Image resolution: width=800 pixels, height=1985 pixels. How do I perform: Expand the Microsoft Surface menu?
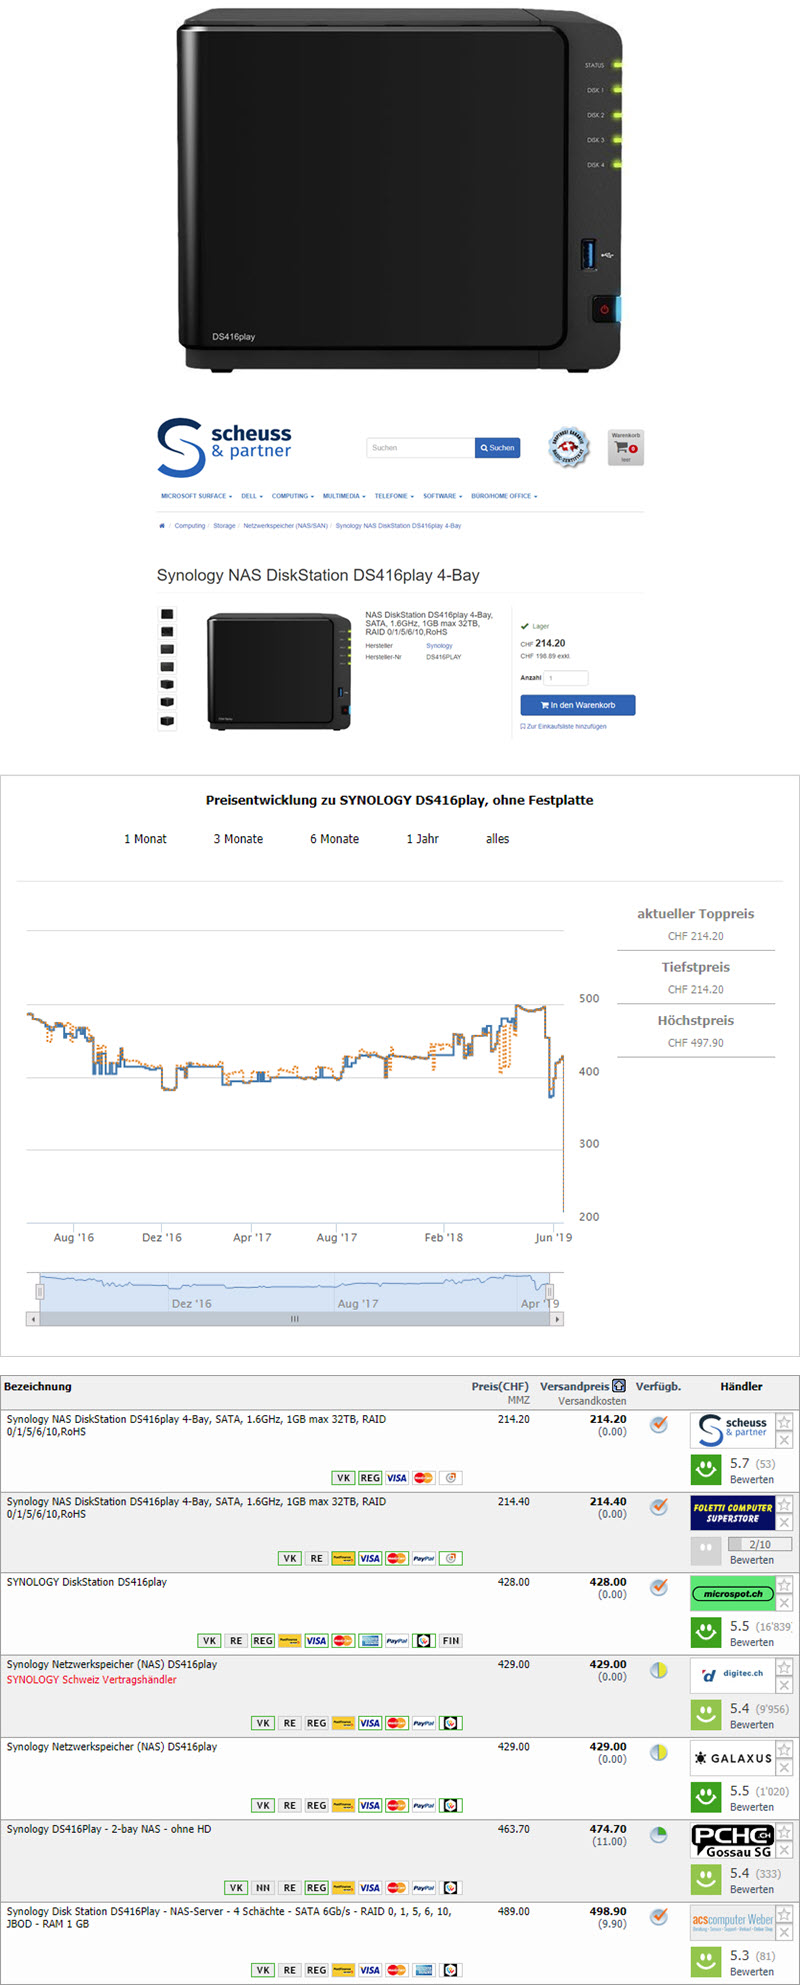pos(196,496)
